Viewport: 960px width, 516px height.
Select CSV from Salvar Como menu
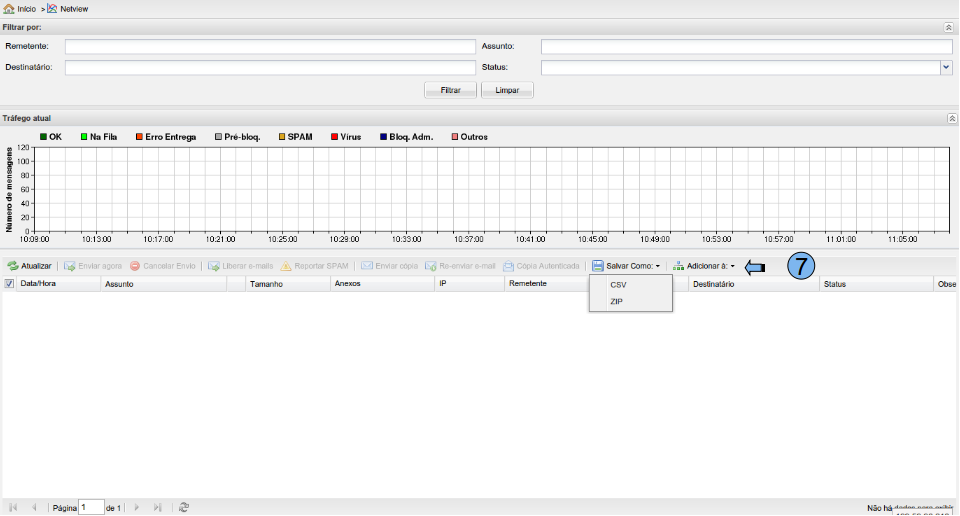click(x=618, y=285)
